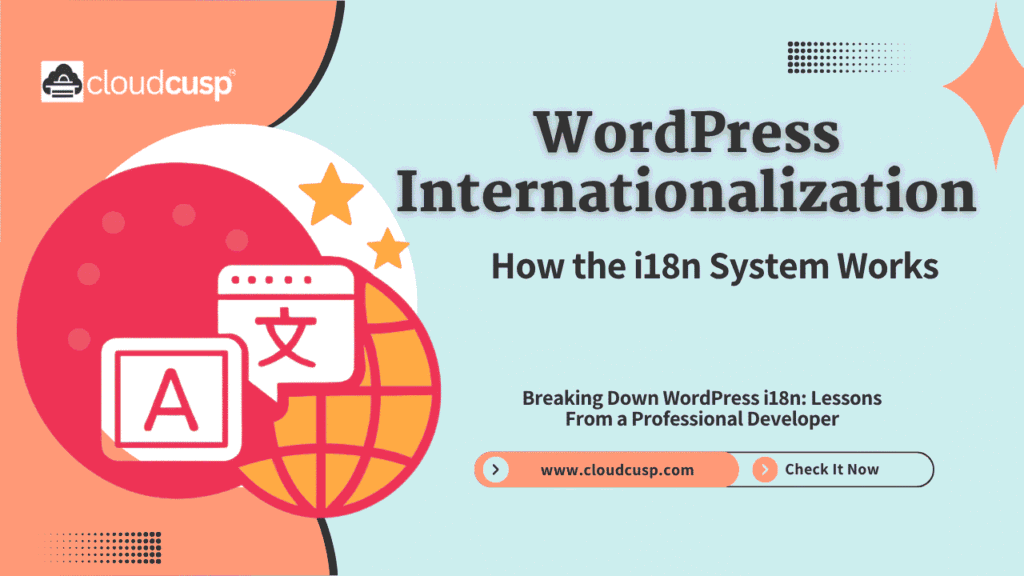Click 'Breaking Down WordPress i18n: Lessons' line
The image size is (1024, 576).
click(x=702, y=398)
